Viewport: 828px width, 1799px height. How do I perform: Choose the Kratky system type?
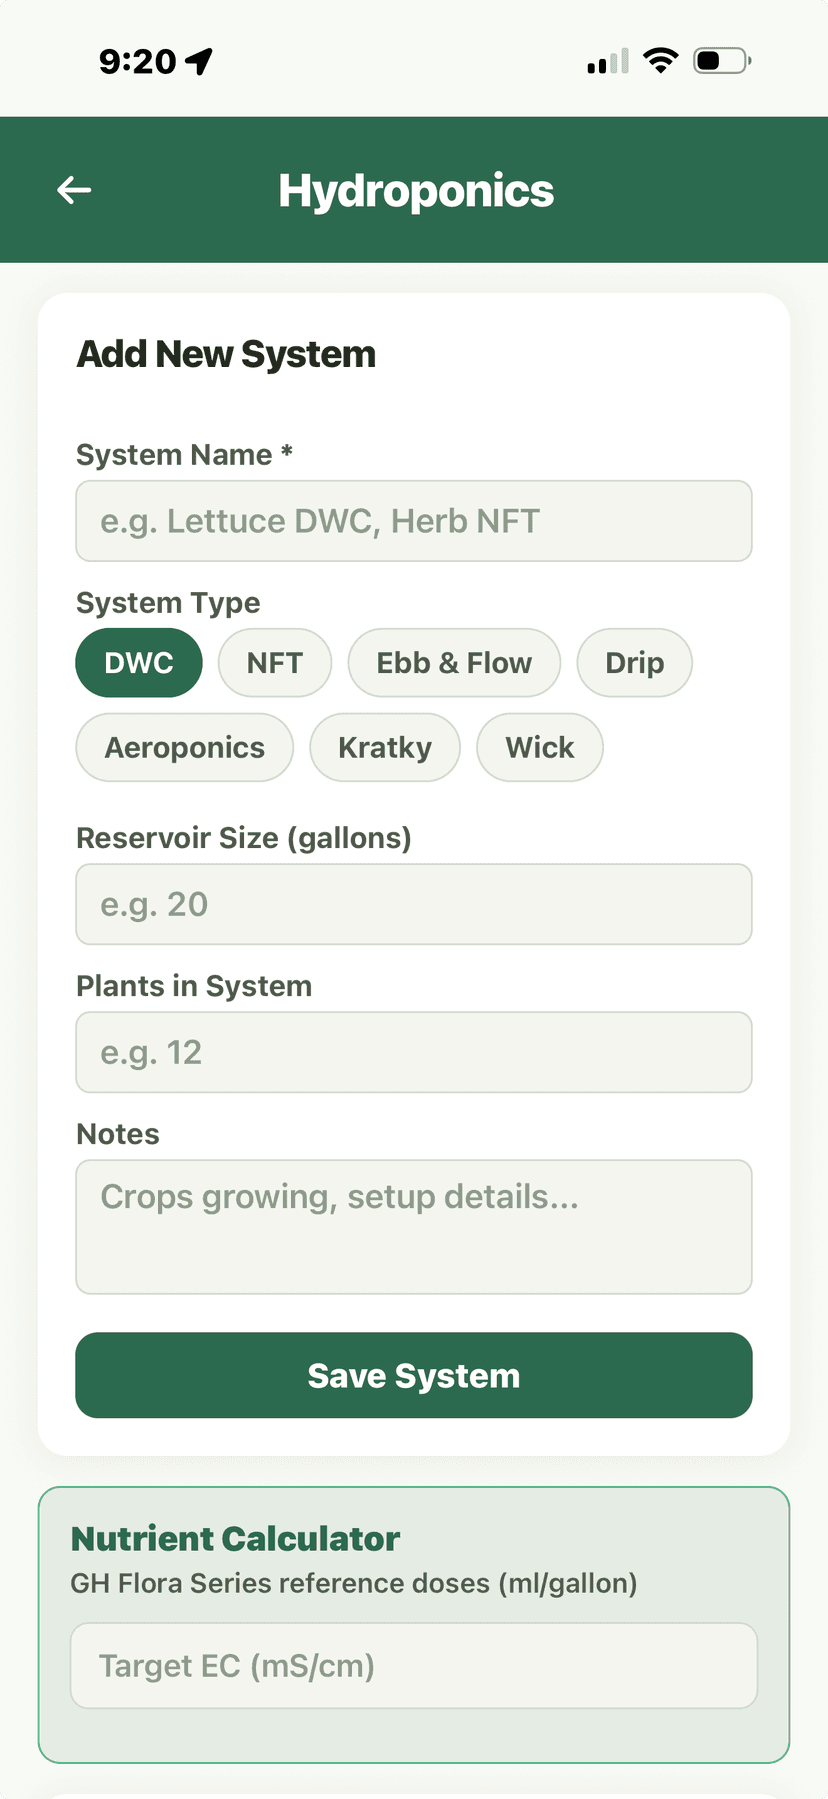pos(385,747)
